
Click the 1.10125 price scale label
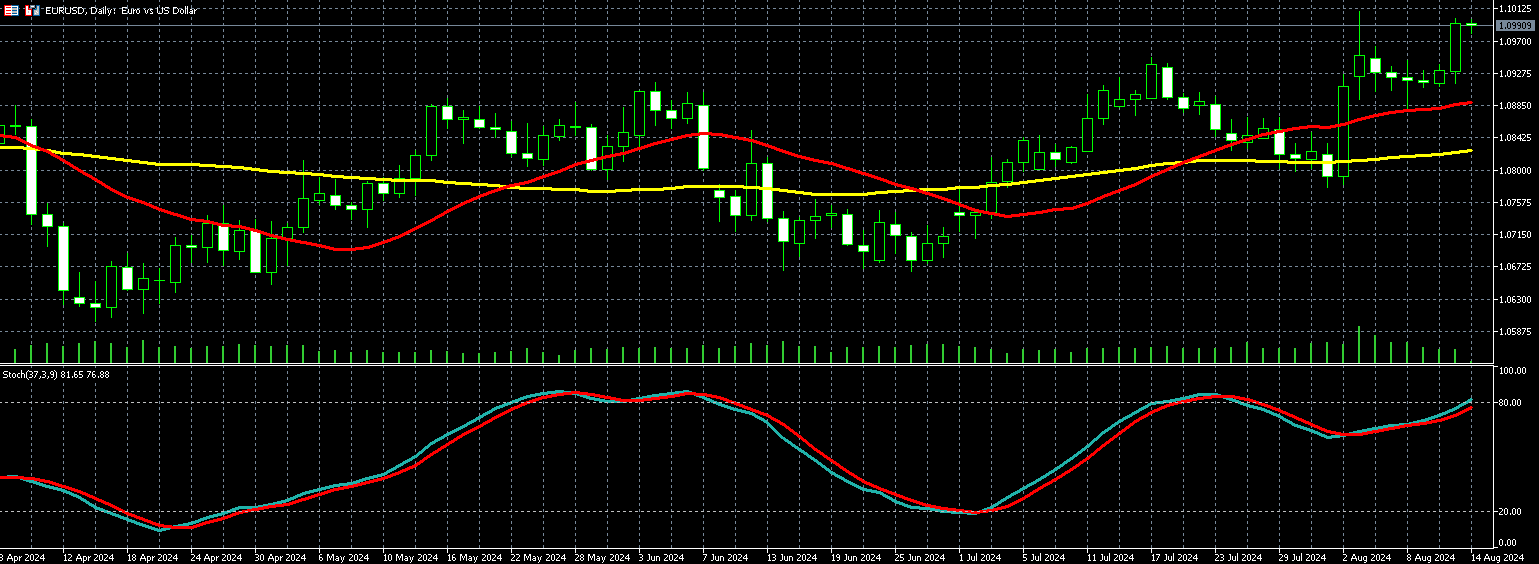1515,9
